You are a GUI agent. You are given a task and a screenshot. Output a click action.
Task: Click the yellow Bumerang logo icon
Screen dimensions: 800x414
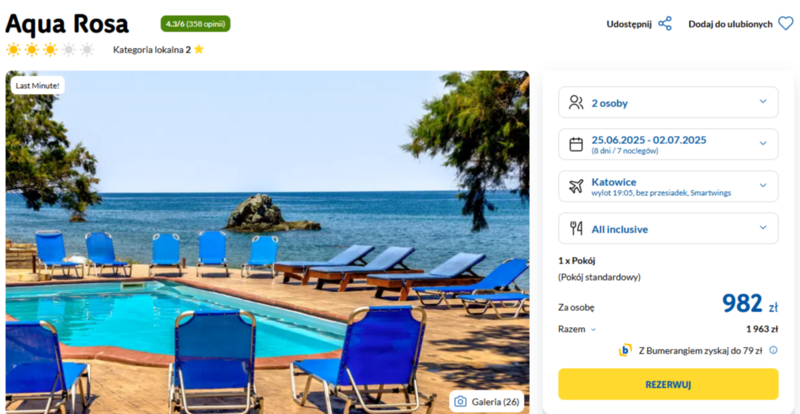click(x=625, y=350)
